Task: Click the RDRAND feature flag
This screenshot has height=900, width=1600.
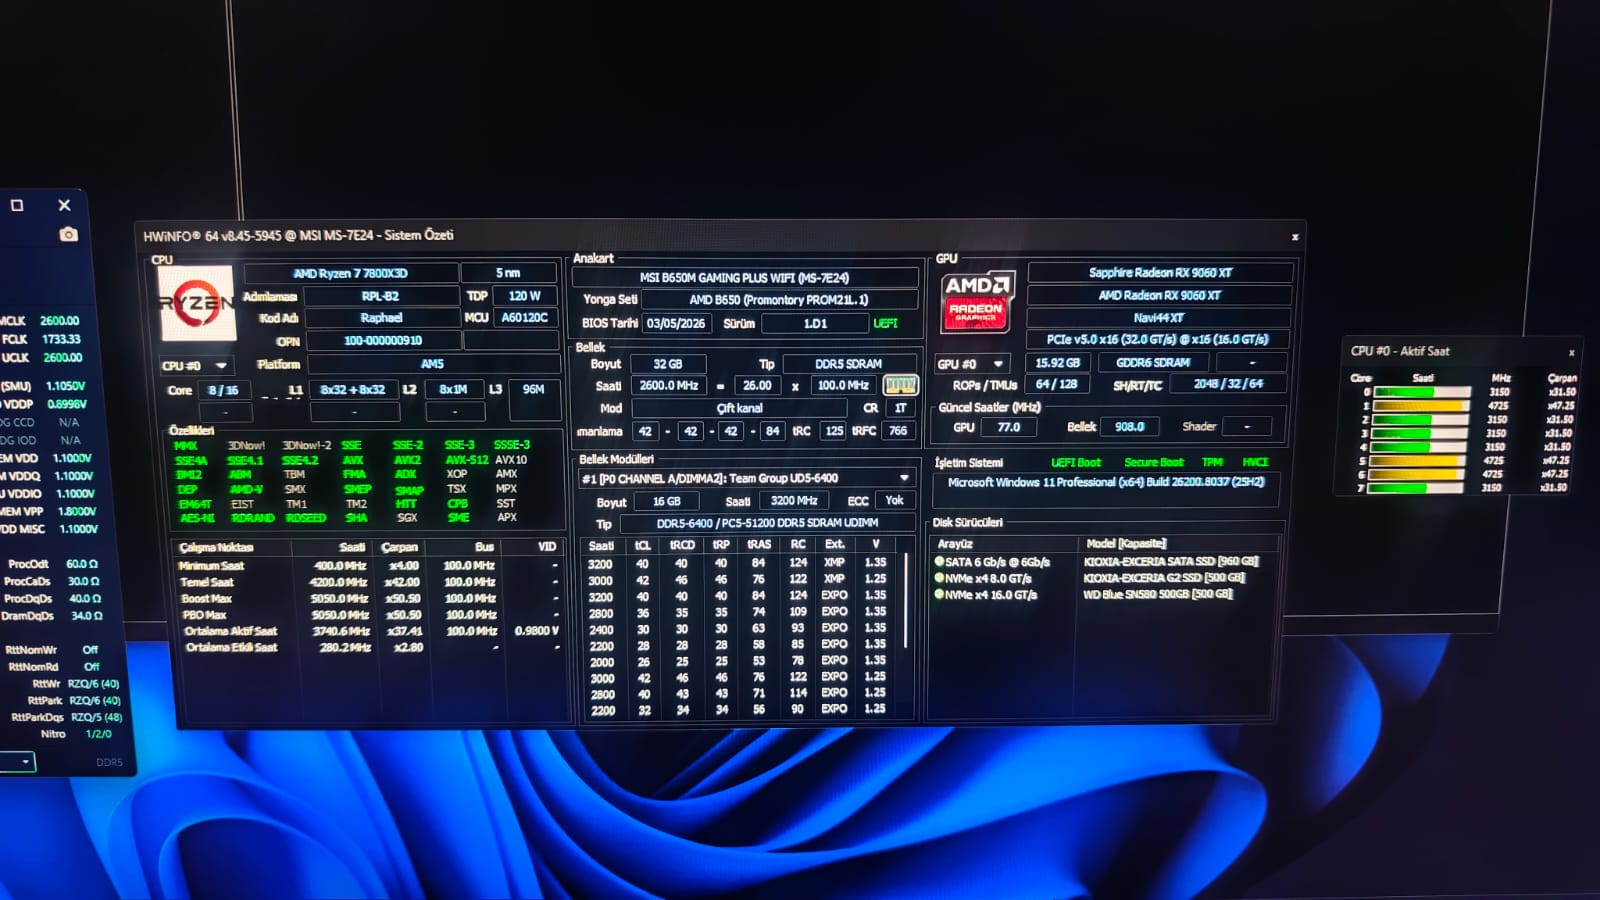Action: pyautogui.click(x=252, y=518)
